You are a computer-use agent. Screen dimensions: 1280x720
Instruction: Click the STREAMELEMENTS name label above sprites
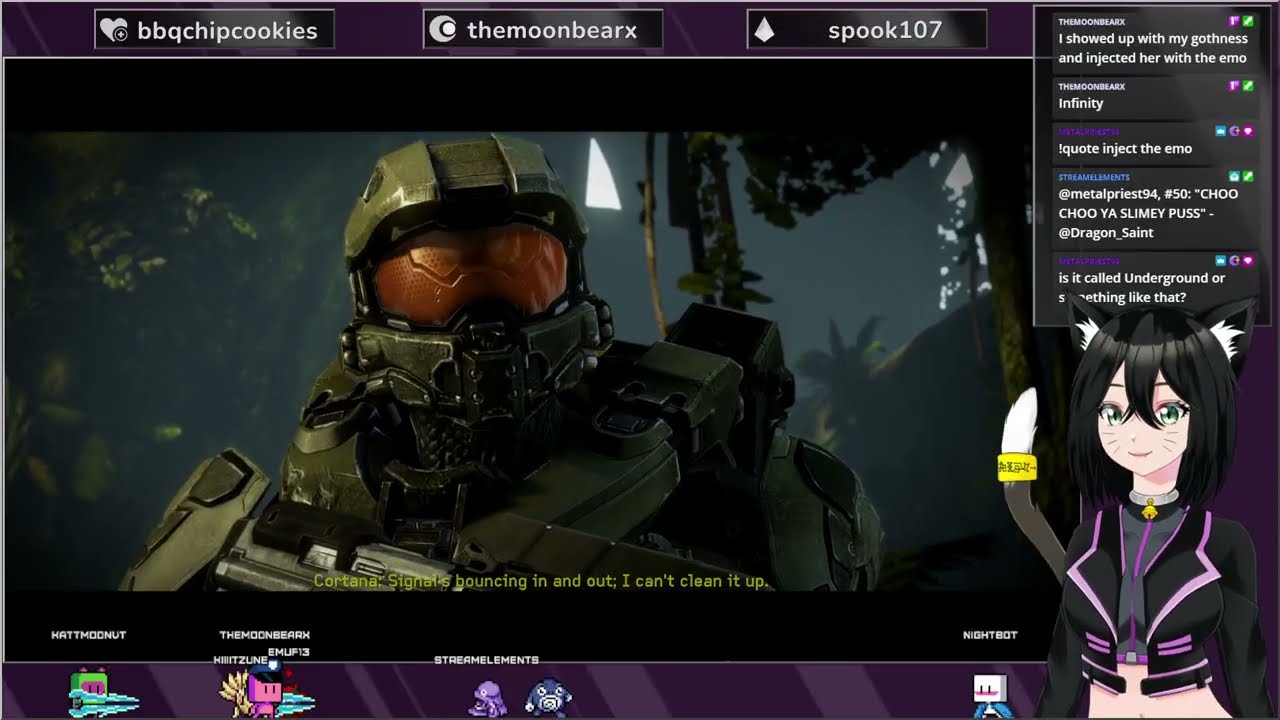486,660
